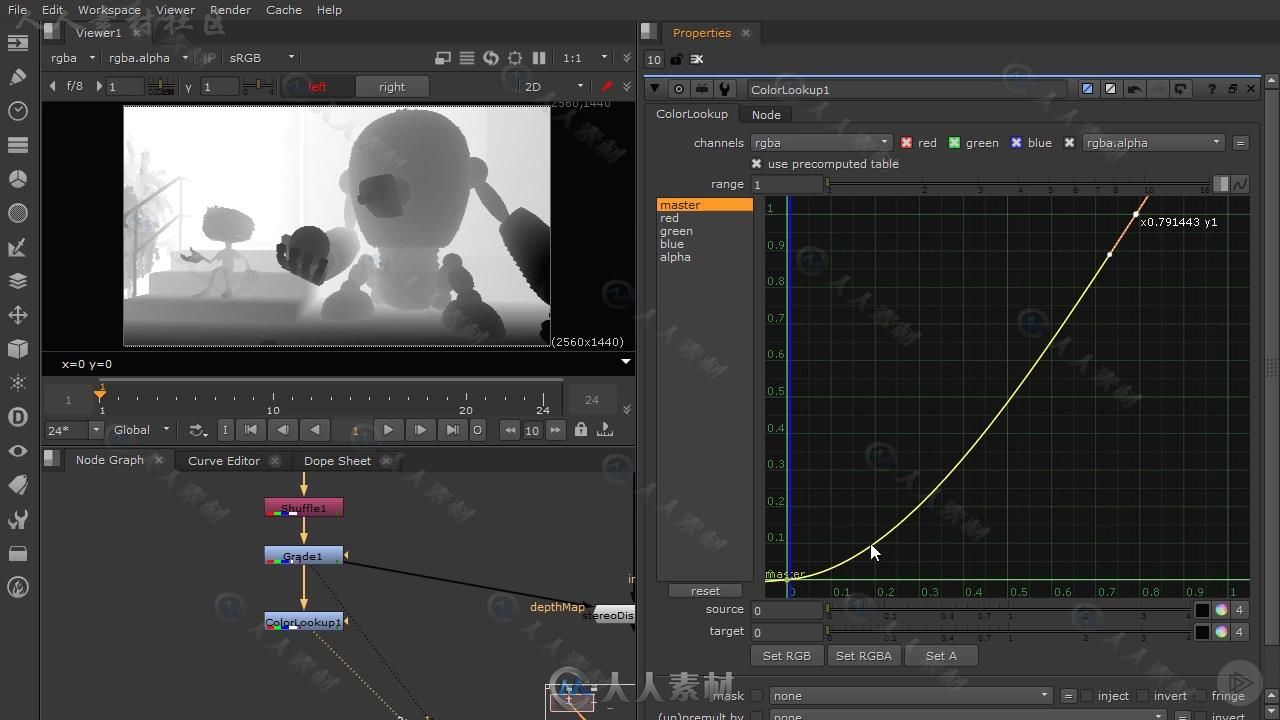Viewport: 1280px width, 720px height.
Task: Click the reset button below curve list
Action: [x=705, y=591]
